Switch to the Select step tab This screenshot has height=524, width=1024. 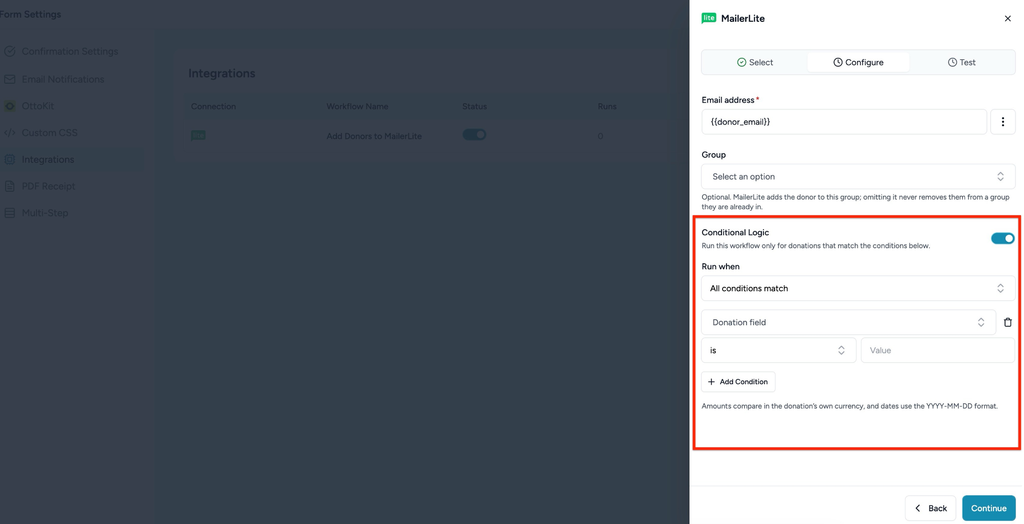coord(755,62)
